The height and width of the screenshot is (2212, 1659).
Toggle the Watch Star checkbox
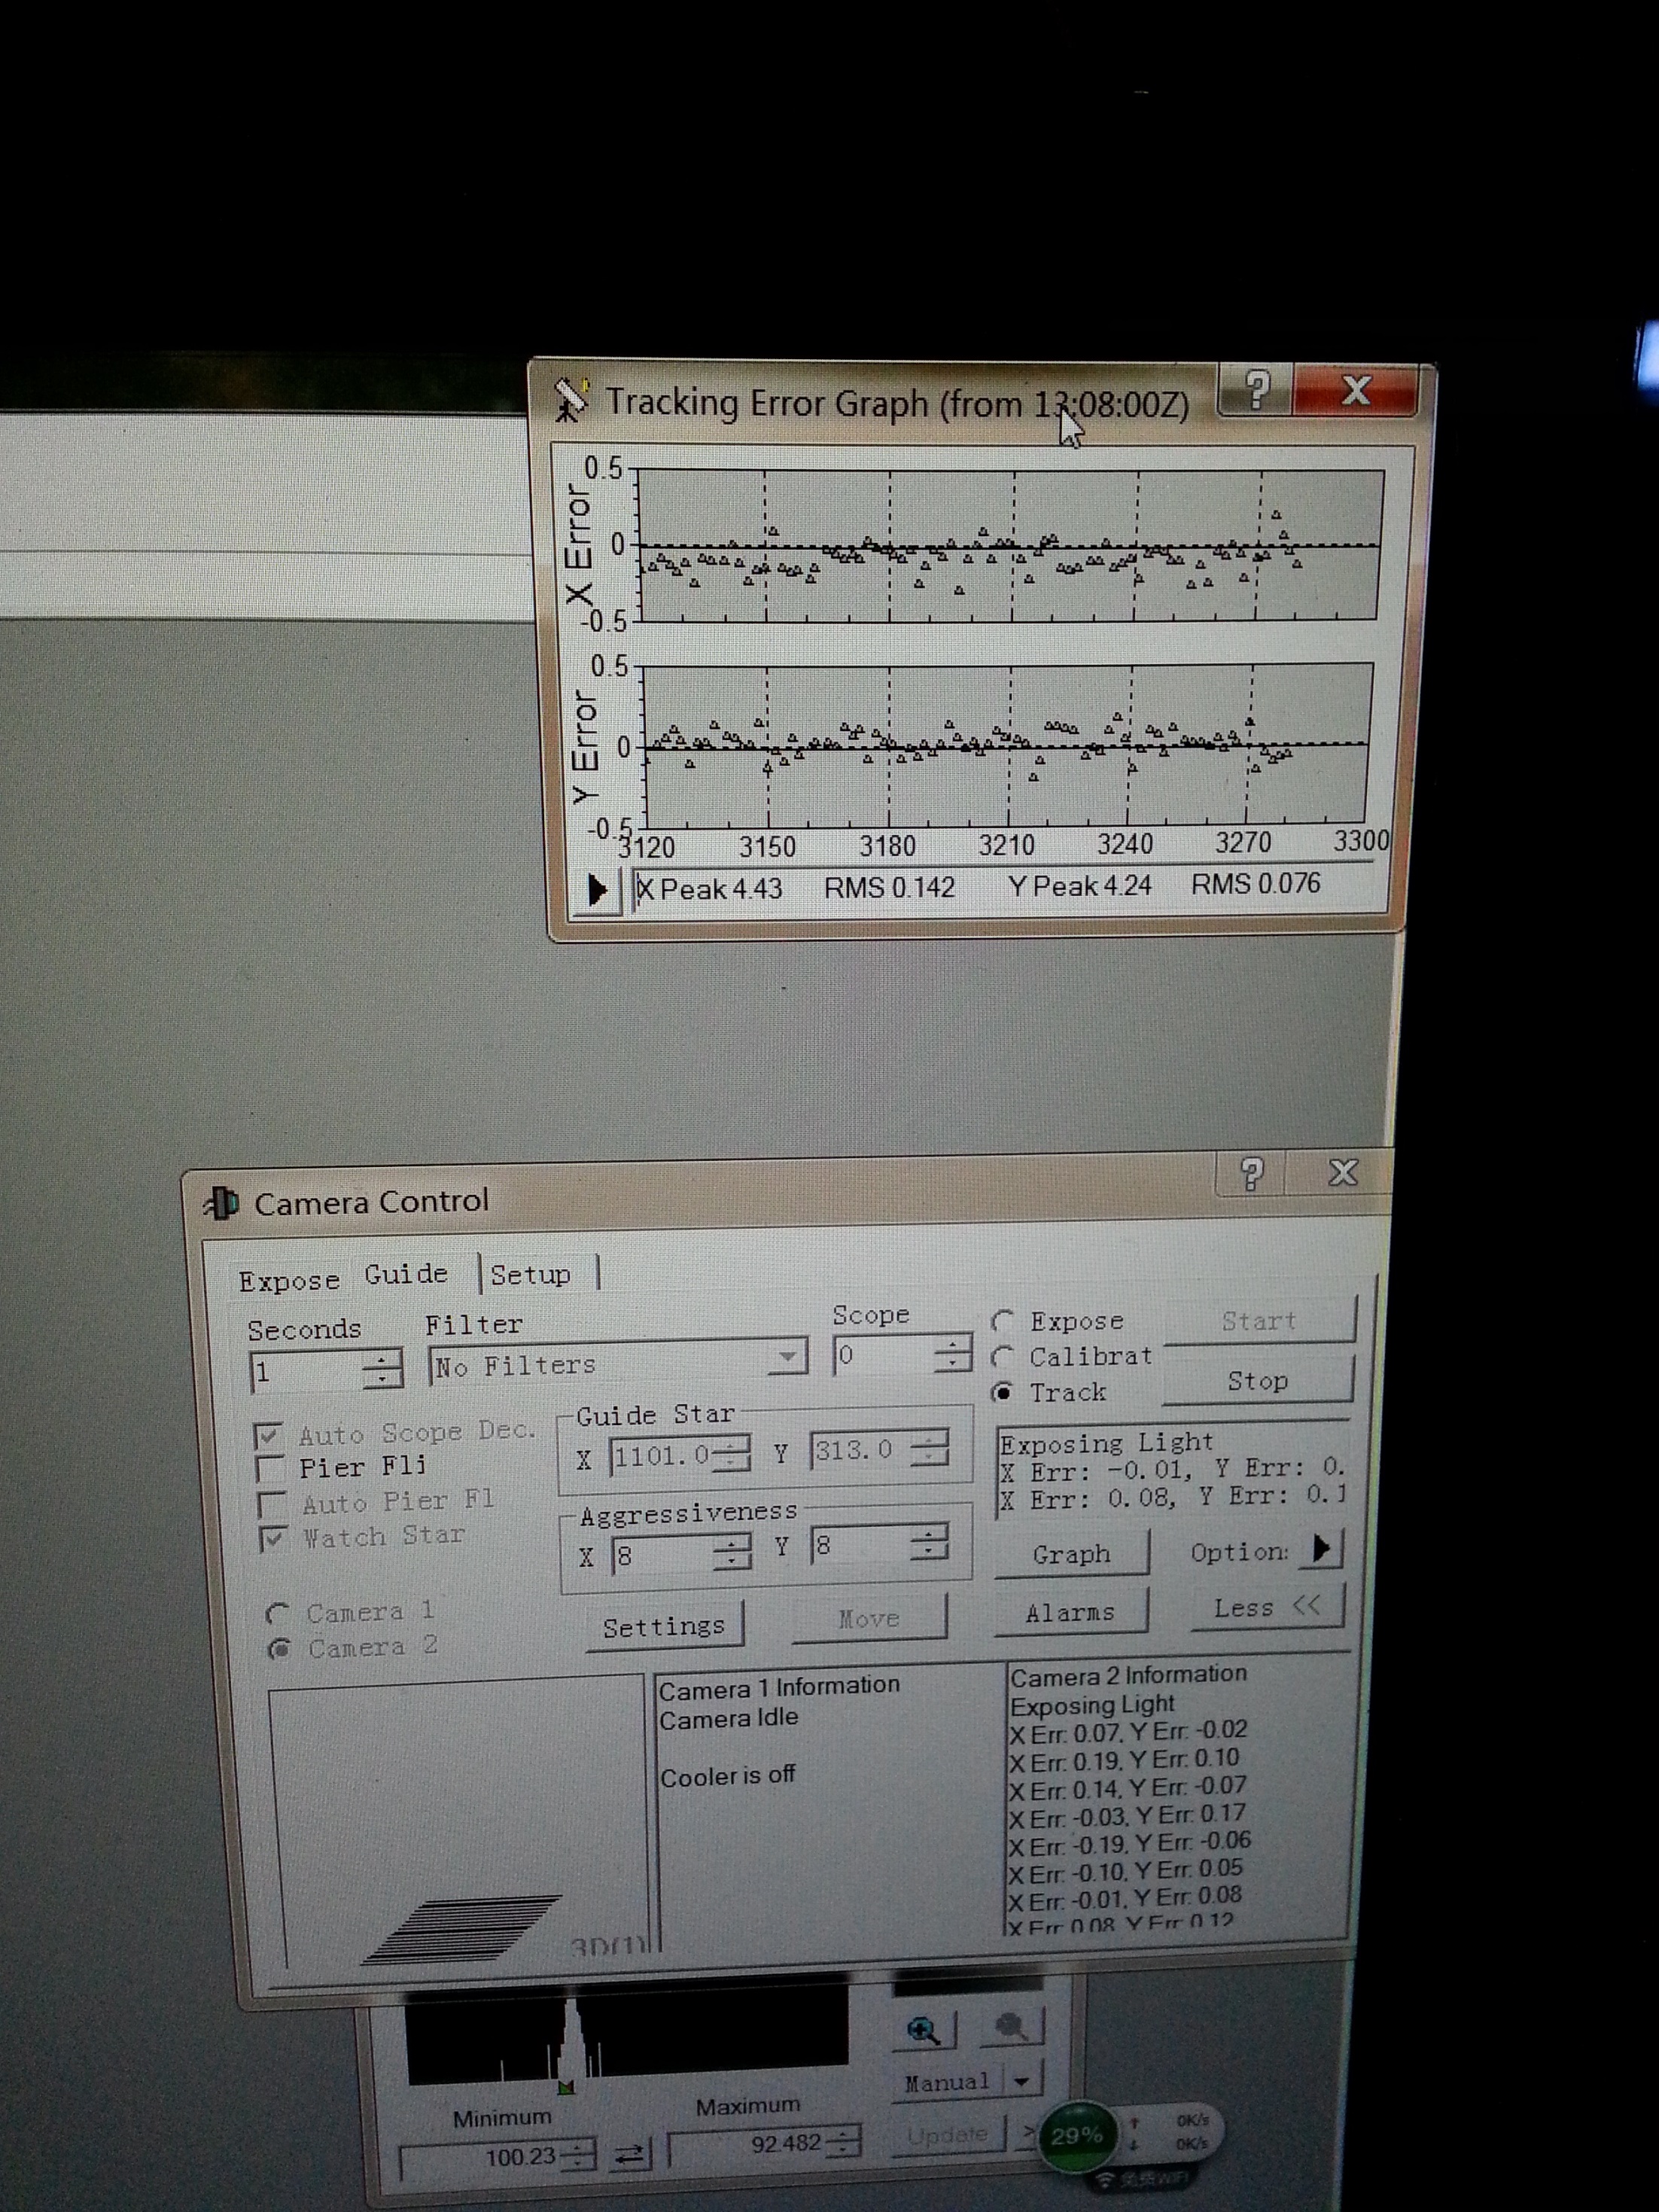pyautogui.click(x=273, y=1538)
